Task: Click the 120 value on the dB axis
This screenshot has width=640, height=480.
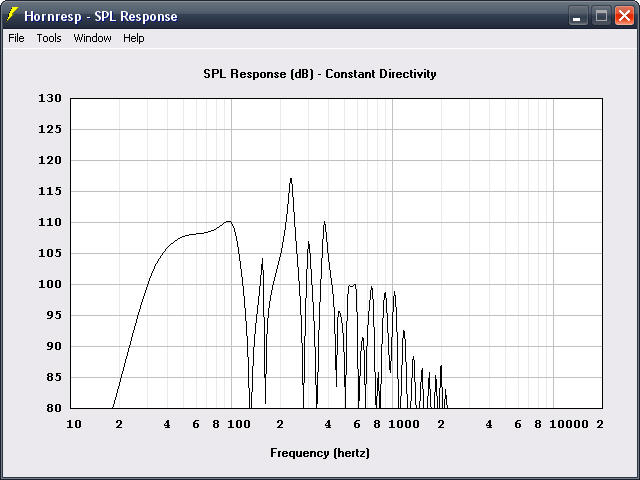Action: pos(50,160)
